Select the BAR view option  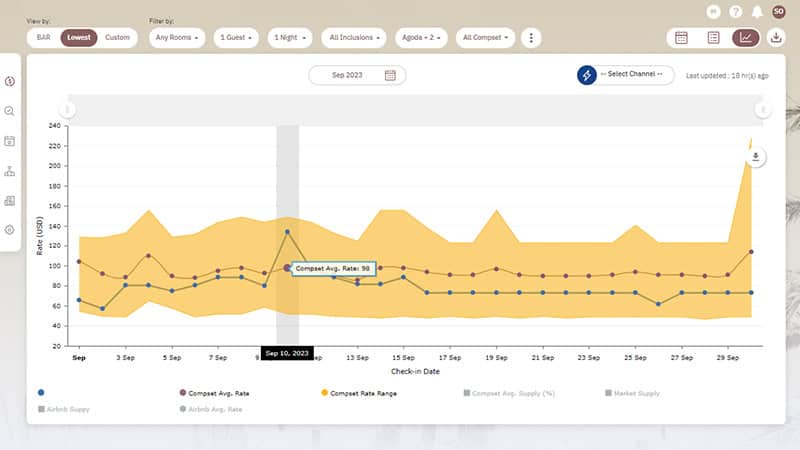coord(44,38)
